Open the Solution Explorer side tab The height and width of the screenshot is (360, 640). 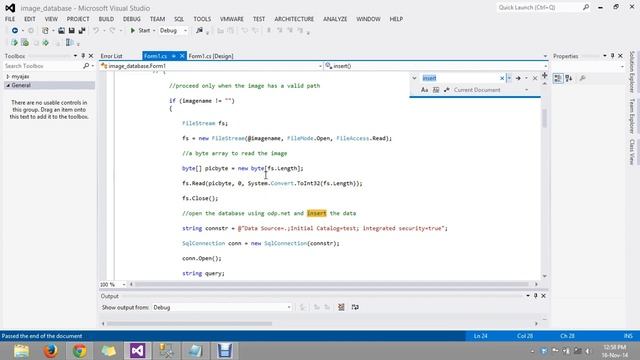(x=632, y=72)
